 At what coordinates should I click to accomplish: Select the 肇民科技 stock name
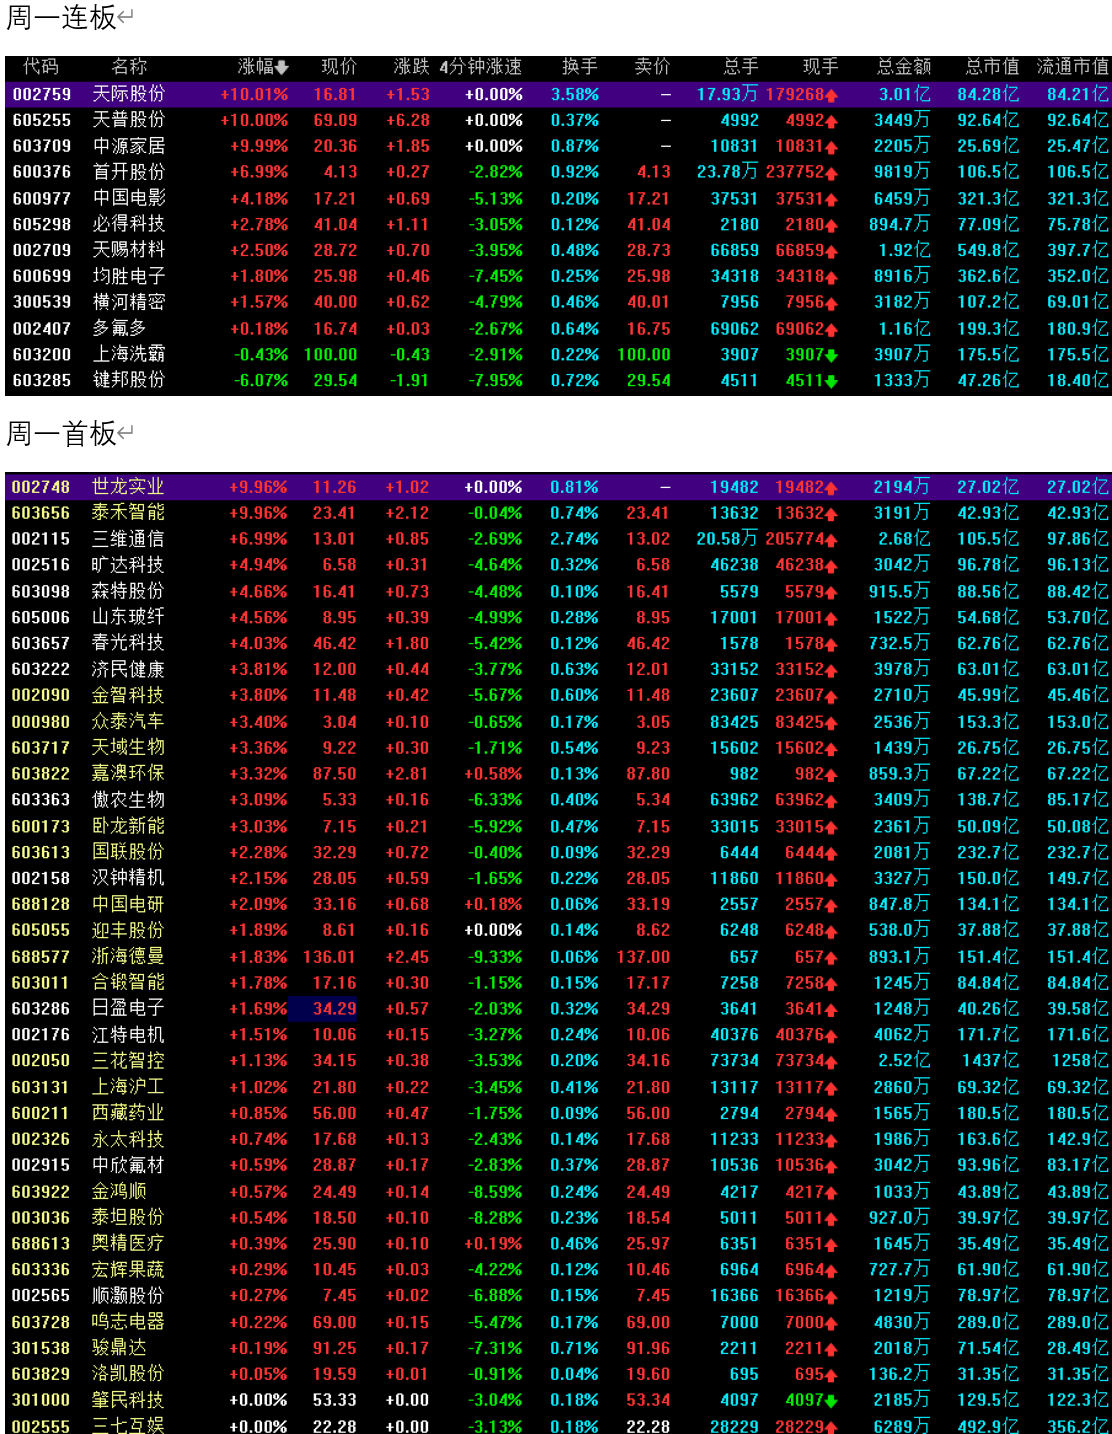click(x=129, y=1400)
